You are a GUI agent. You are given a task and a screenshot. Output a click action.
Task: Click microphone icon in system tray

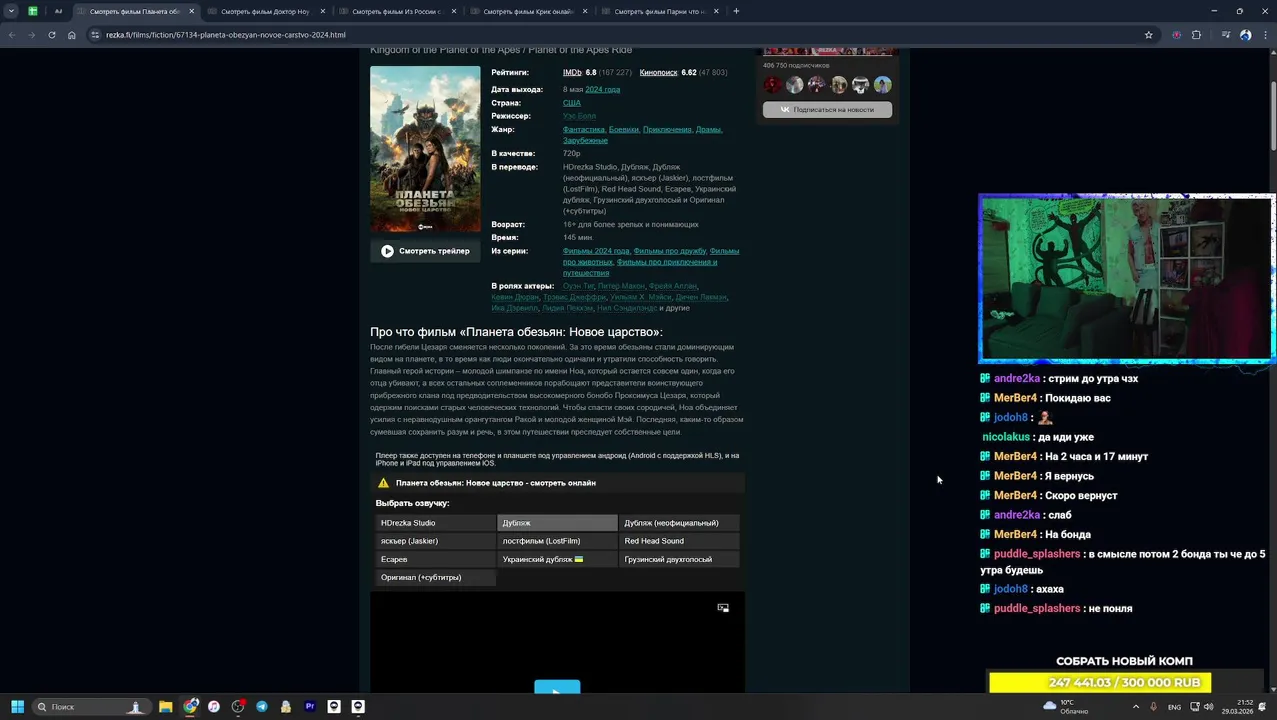(1153, 707)
